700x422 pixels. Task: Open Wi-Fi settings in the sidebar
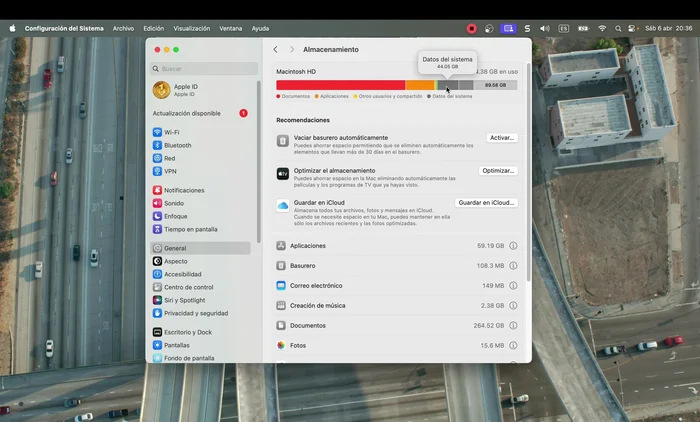click(x=171, y=132)
